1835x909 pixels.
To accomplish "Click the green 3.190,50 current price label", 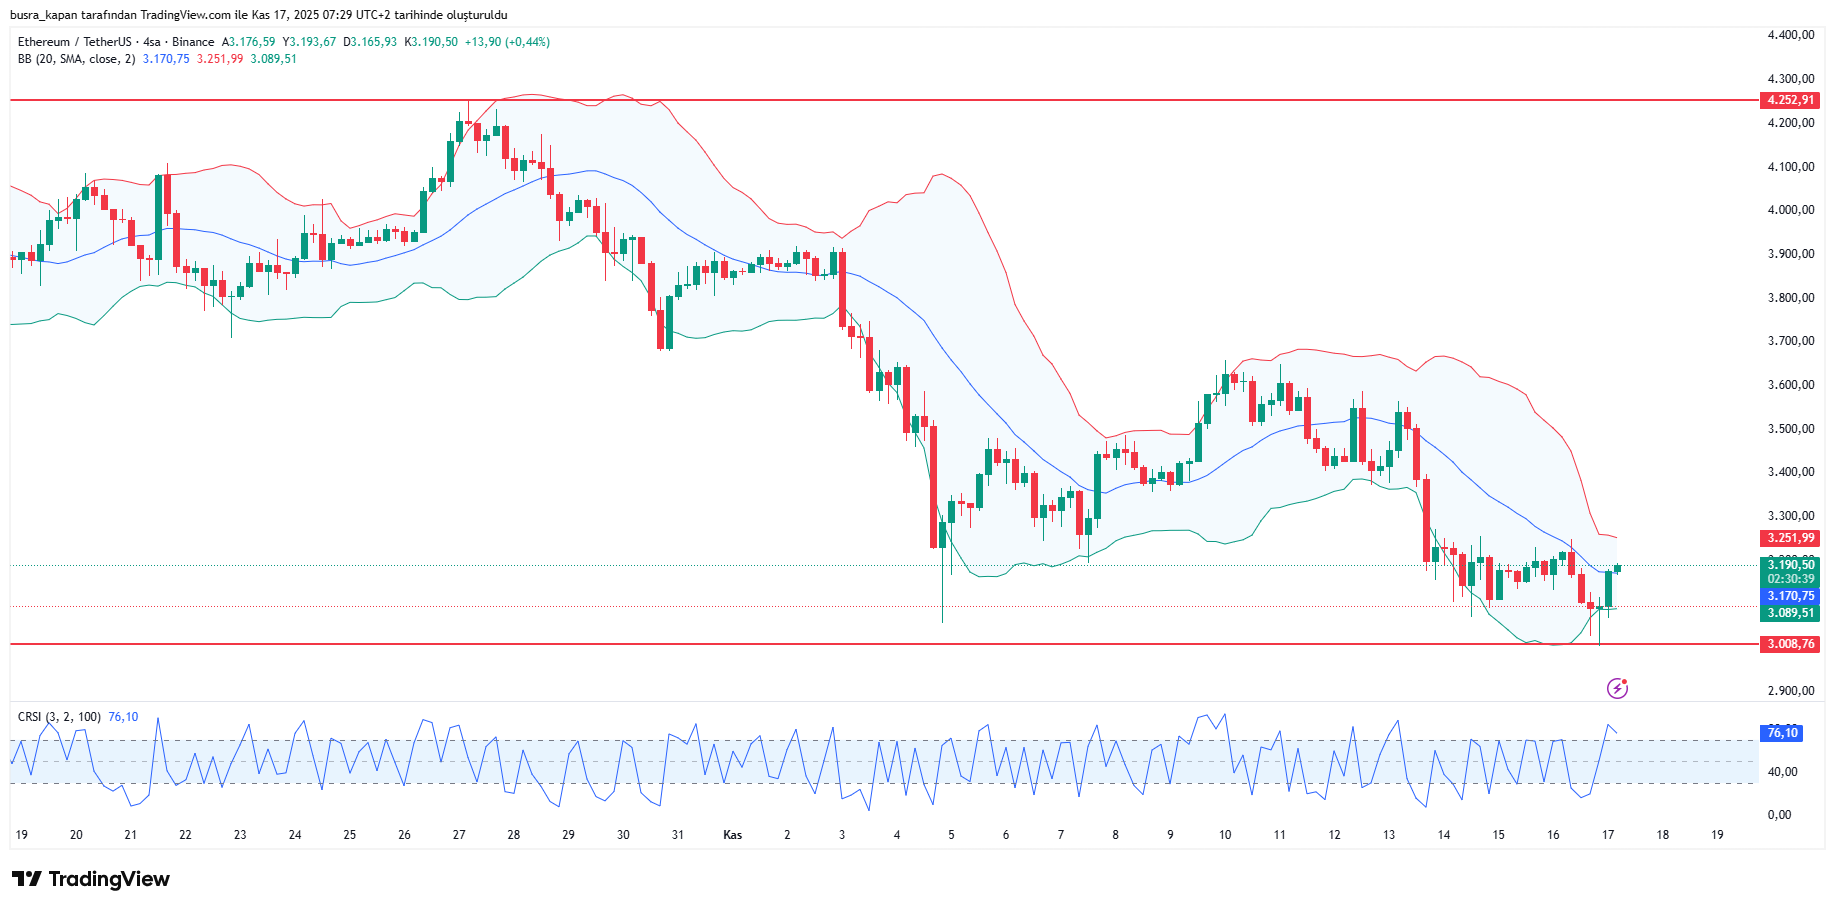I will coord(1790,565).
